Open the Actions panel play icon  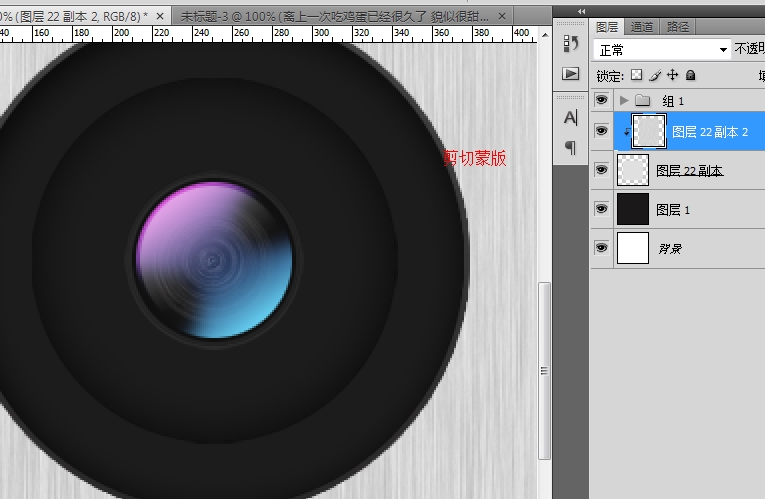(571, 74)
